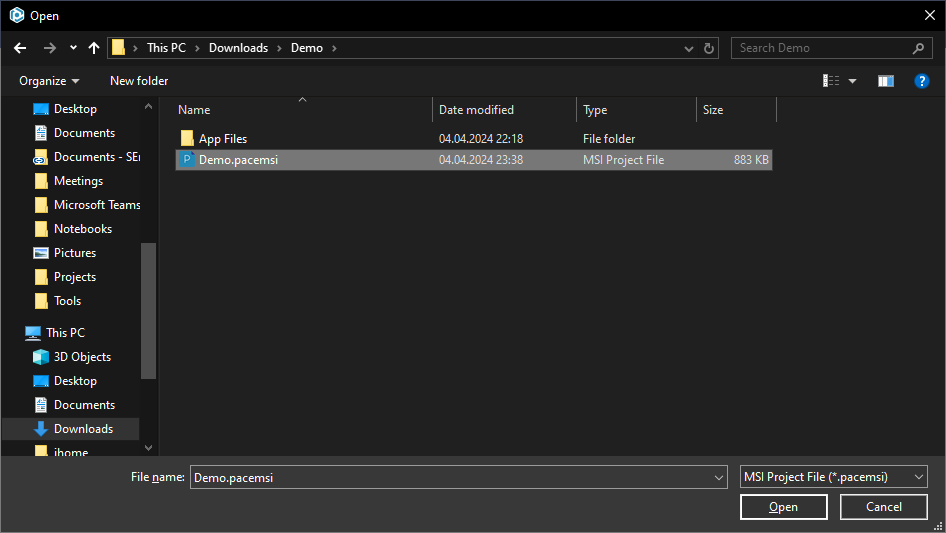Click the dialog title bar app icon
The height and width of the screenshot is (533, 946).
[17, 15]
